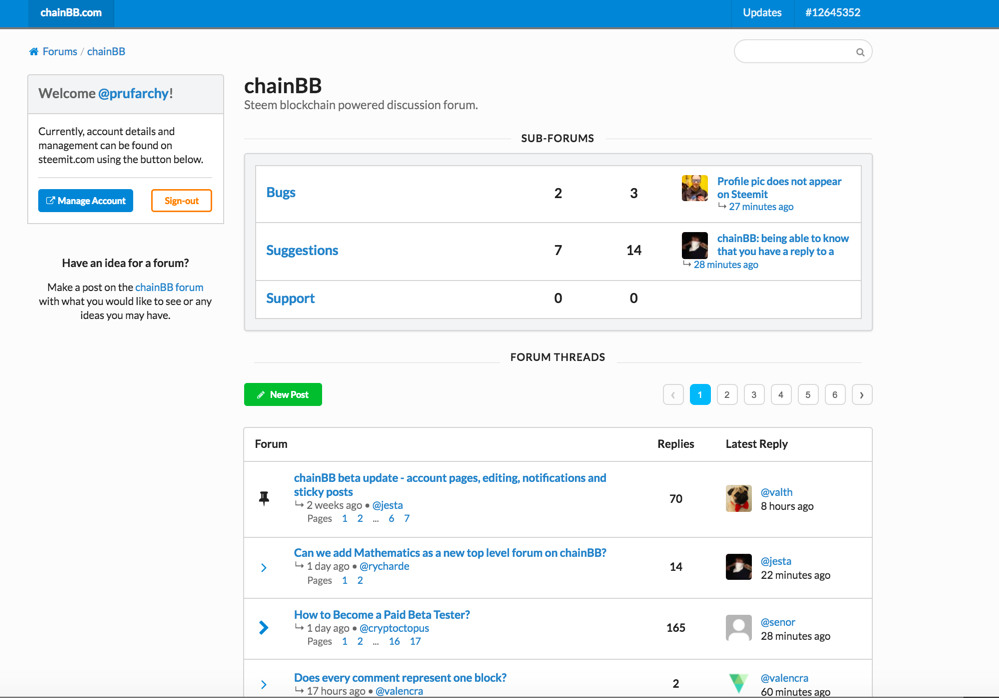Go to page 1 of Mathematics thread
This screenshot has width=999, height=698.
click(345, 580)
